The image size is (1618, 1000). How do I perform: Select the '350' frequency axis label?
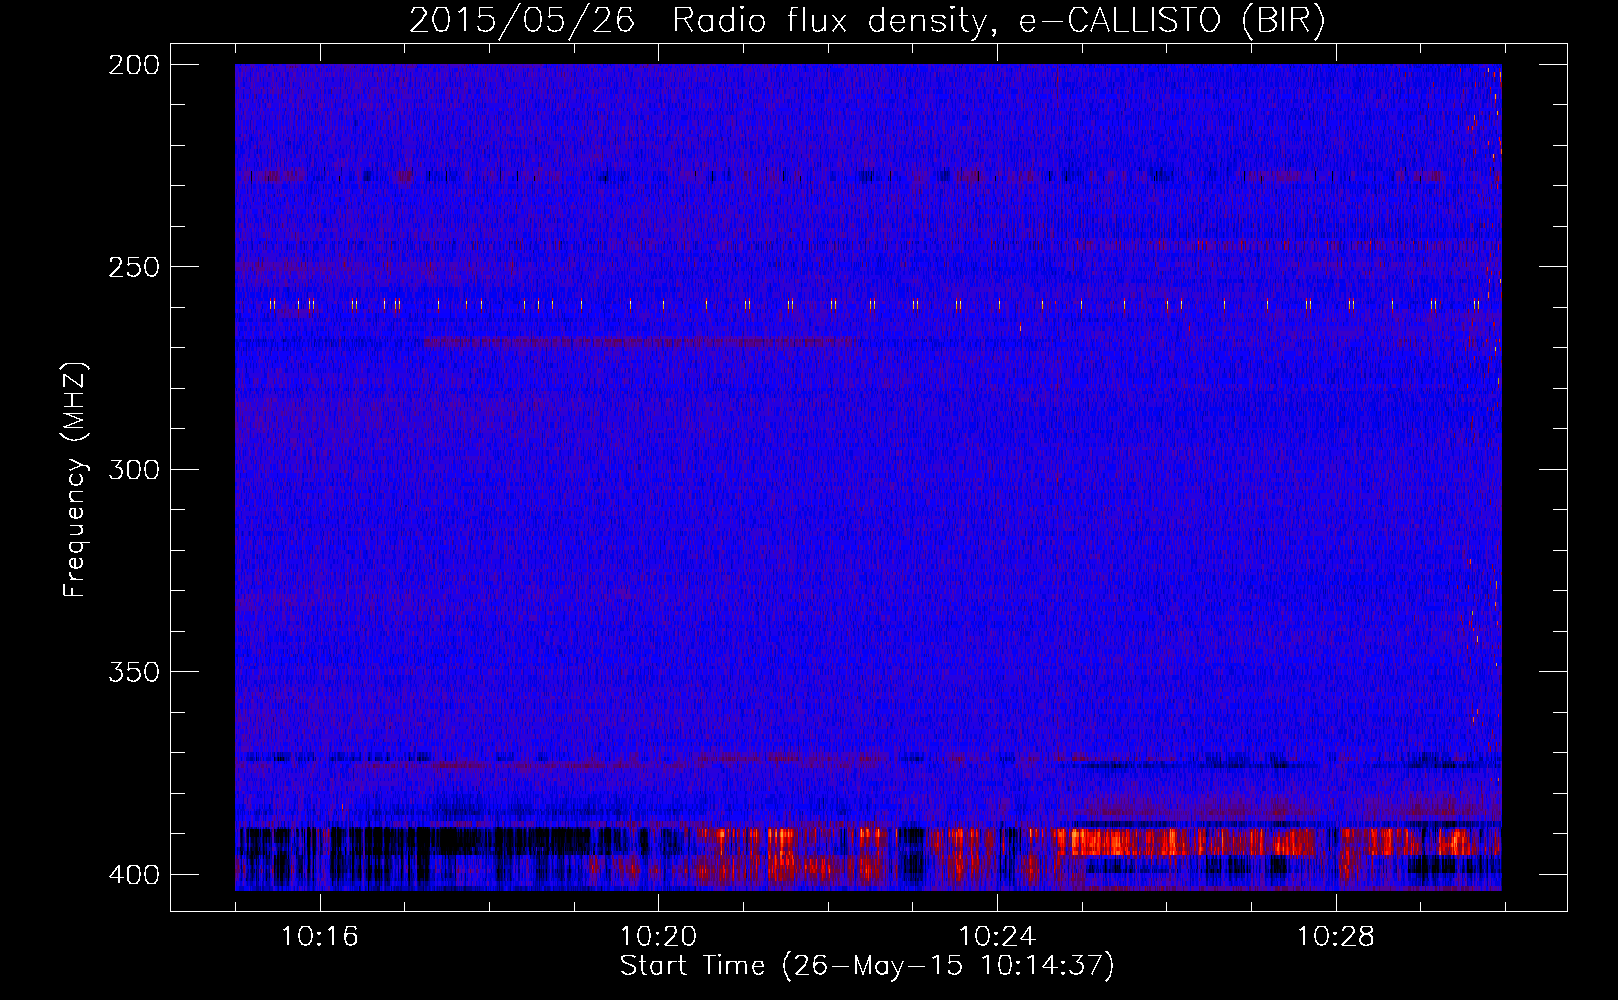133,671
